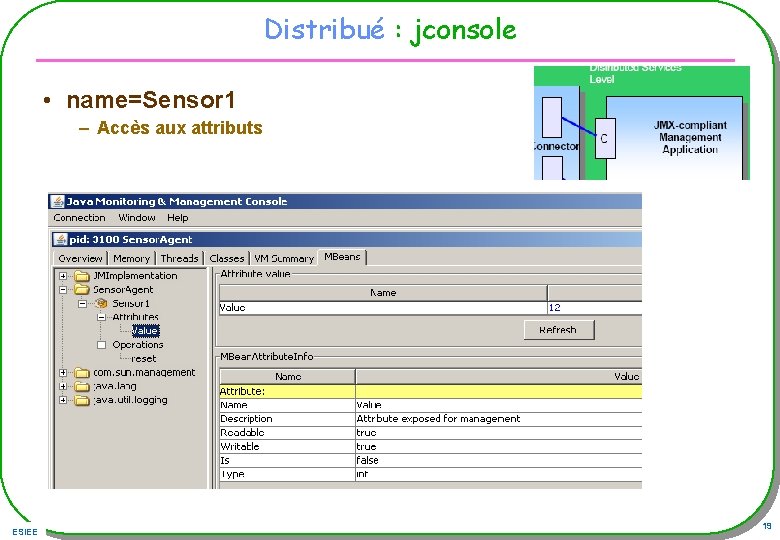Click the yellow Attribute: row
The width and height of the screenshot is (780, 540).
coord(430,391)
